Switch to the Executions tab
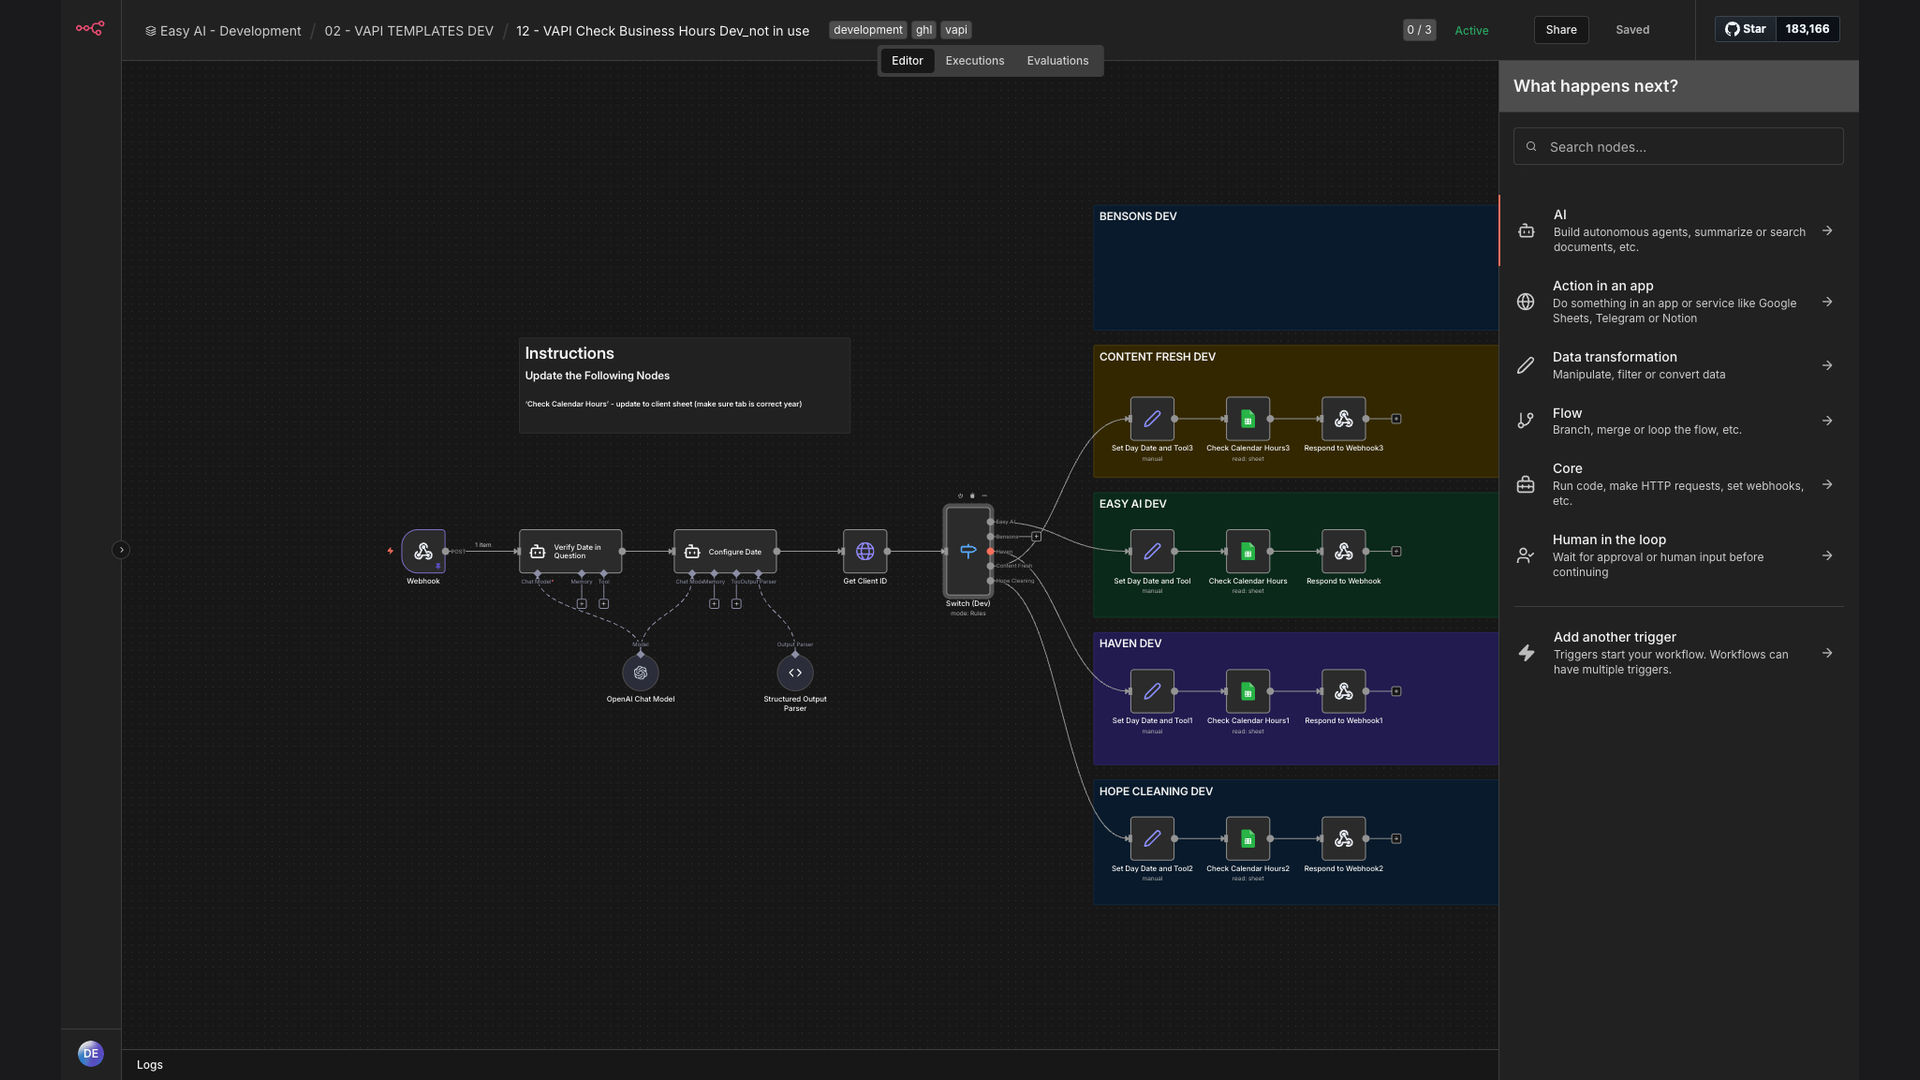The image size is (1920, 1080). tap(974, 61)
